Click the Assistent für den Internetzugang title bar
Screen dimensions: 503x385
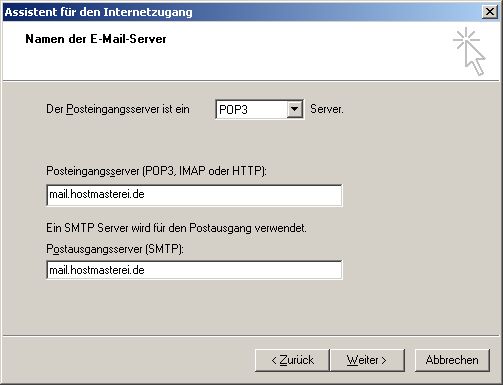pyautogui.click(x=242, y=12)
